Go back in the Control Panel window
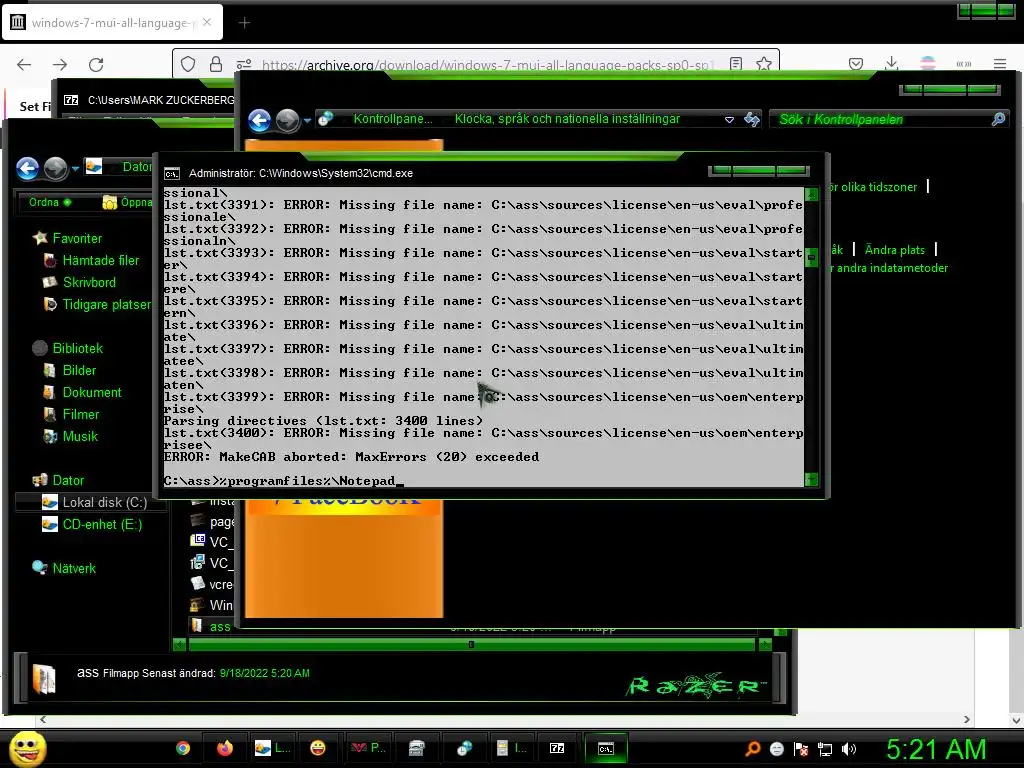The width and height of the screenshot is (1024, 768). [260, 120]
